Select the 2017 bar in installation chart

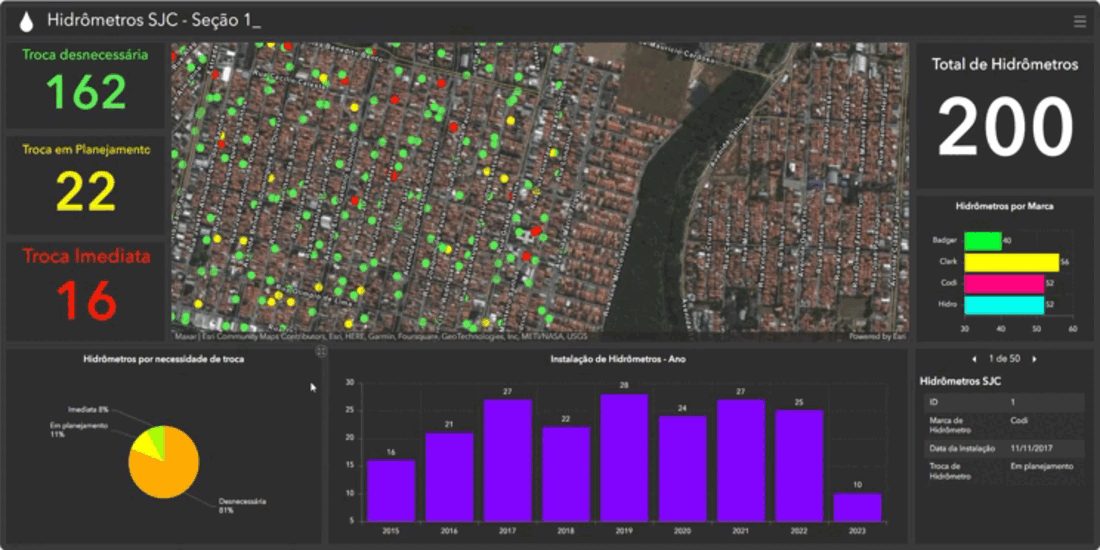[508, 460]
